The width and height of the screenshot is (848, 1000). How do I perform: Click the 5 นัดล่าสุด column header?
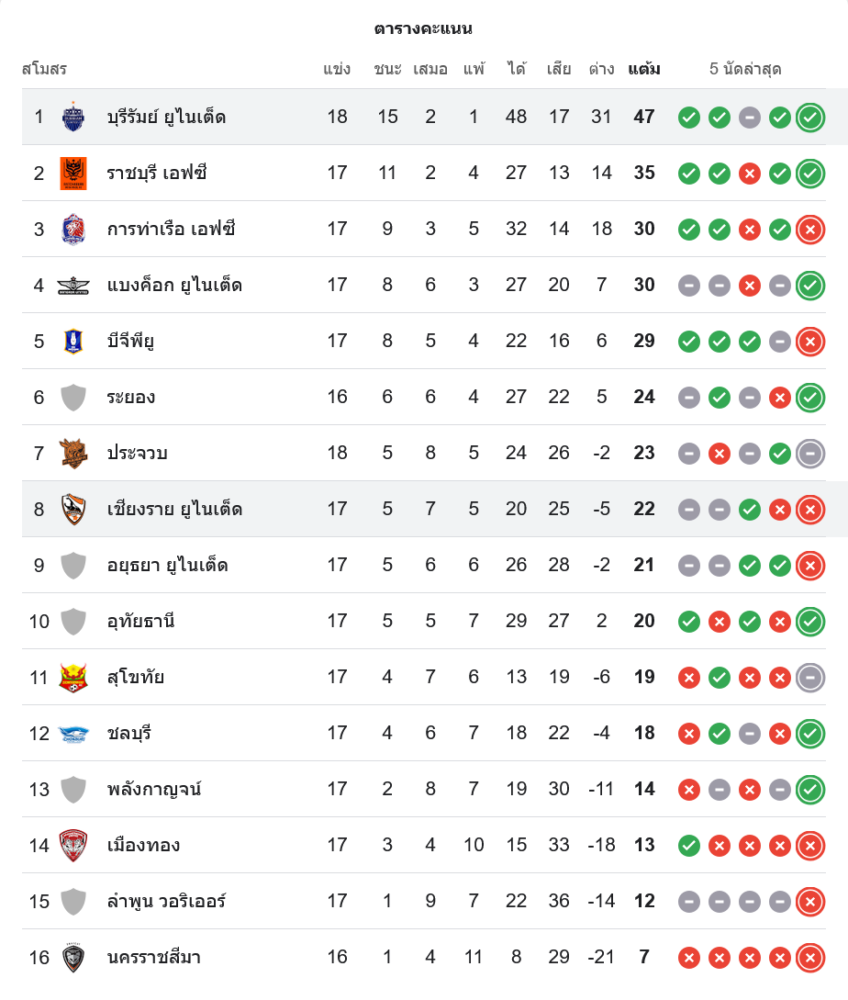pyautogui.click(x=745, y=69)
